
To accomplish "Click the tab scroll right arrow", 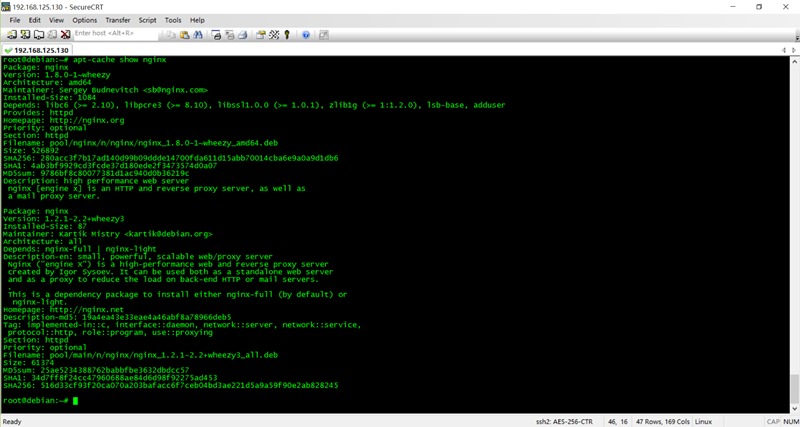I will 794,51.
